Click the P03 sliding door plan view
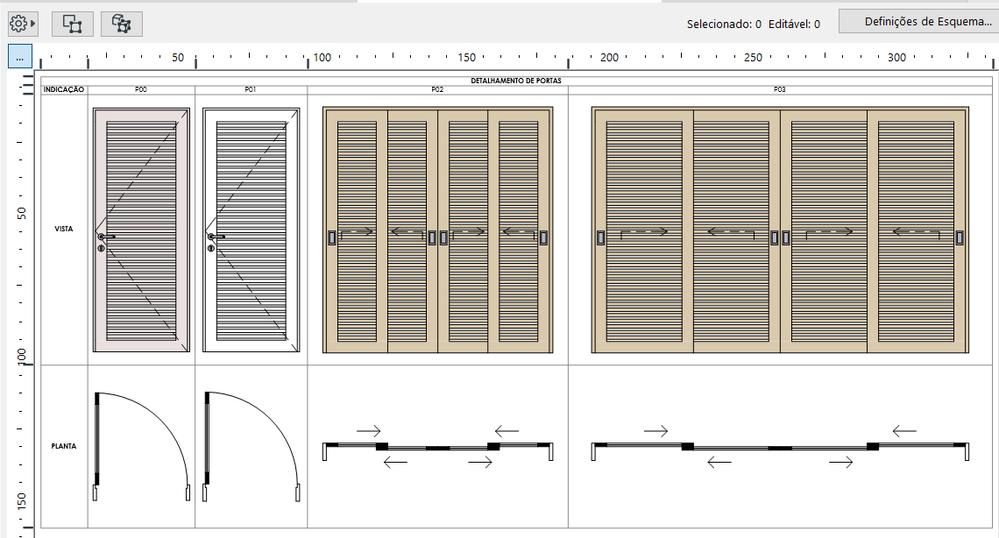 780,446
